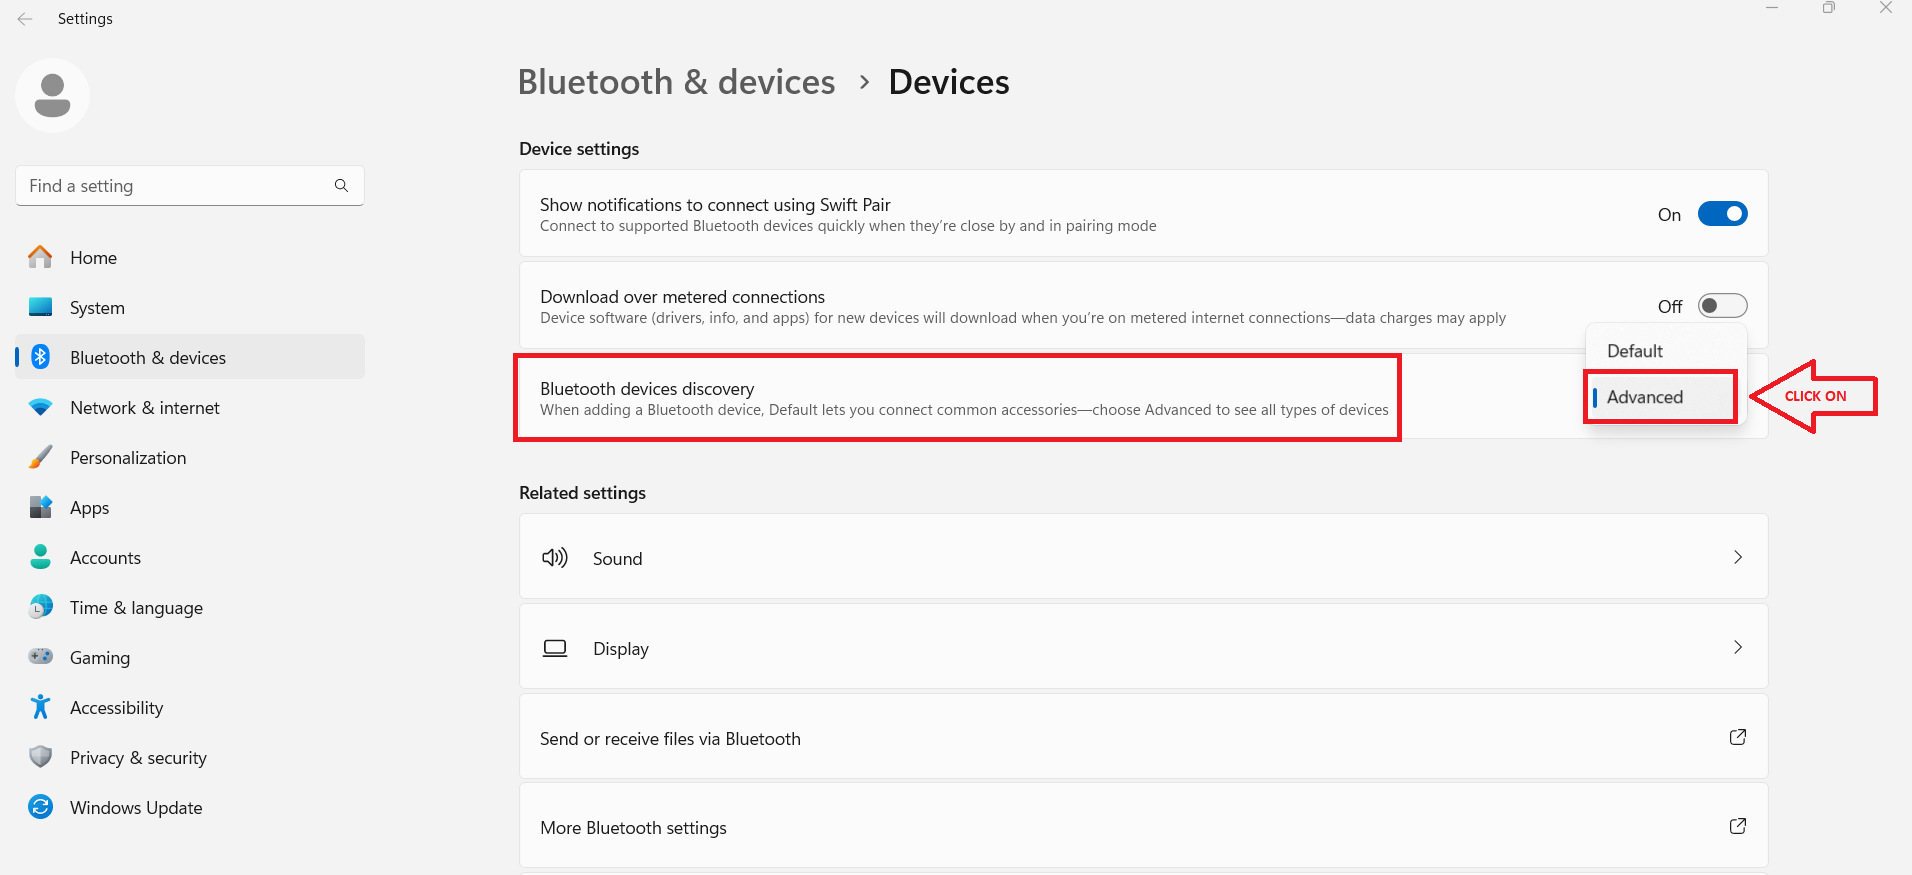Turn off the Swift Pair notifications toggle
1912x875 pixels.
coord(1722,214)
